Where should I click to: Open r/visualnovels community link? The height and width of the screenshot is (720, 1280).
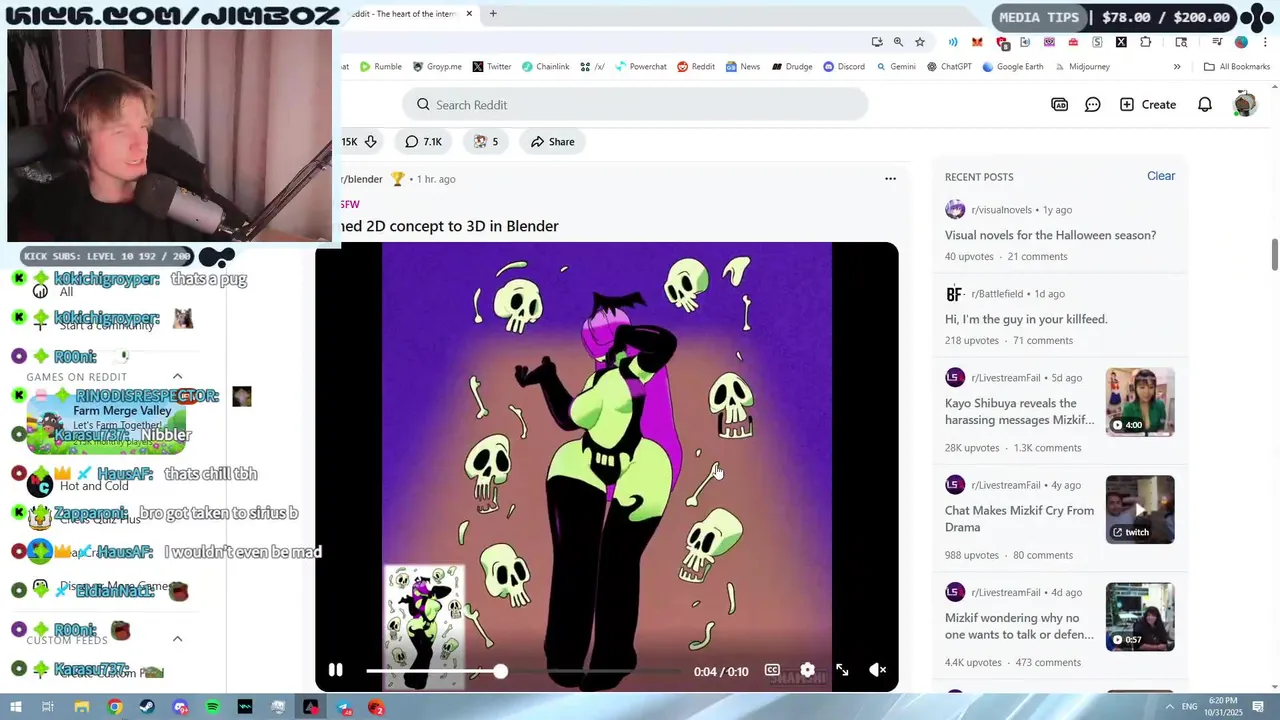click(1001, 210)
